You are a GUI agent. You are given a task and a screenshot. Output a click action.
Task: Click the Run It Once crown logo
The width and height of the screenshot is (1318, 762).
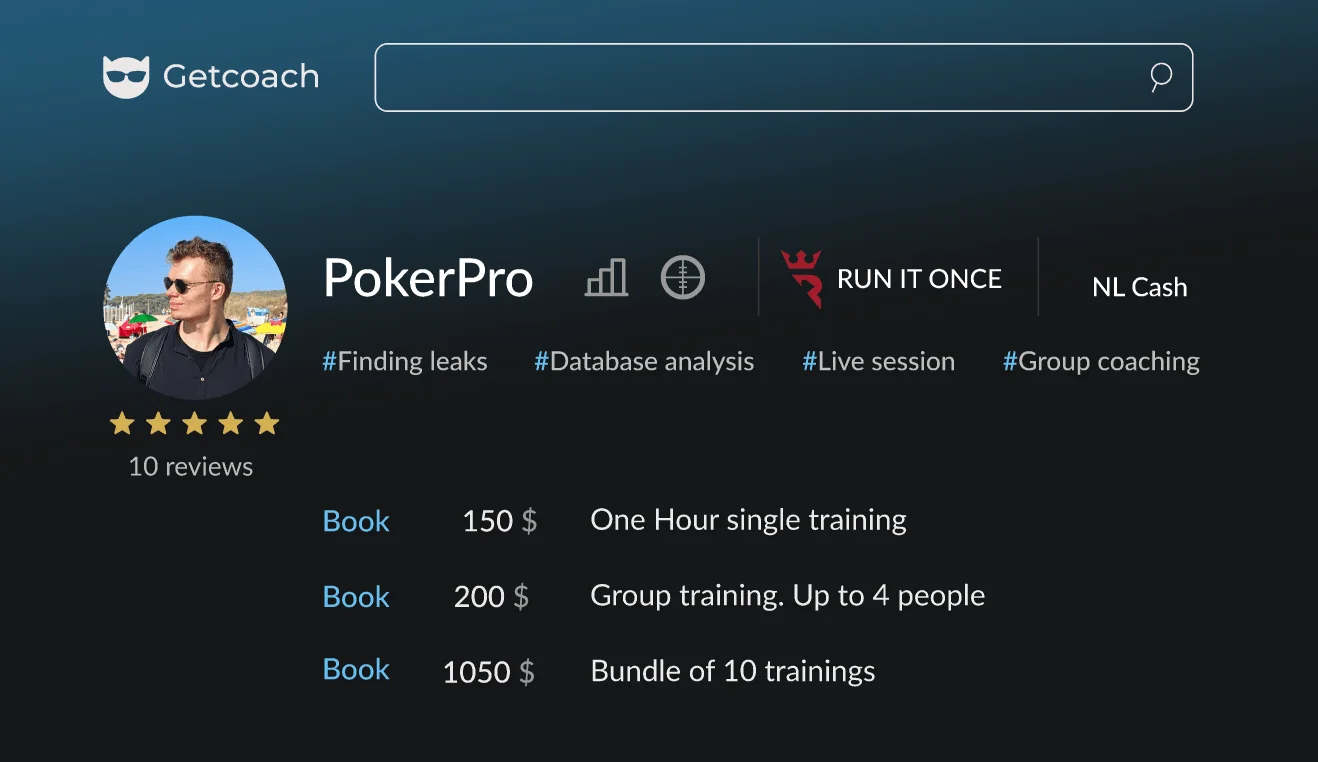click(x=802, y=279)
